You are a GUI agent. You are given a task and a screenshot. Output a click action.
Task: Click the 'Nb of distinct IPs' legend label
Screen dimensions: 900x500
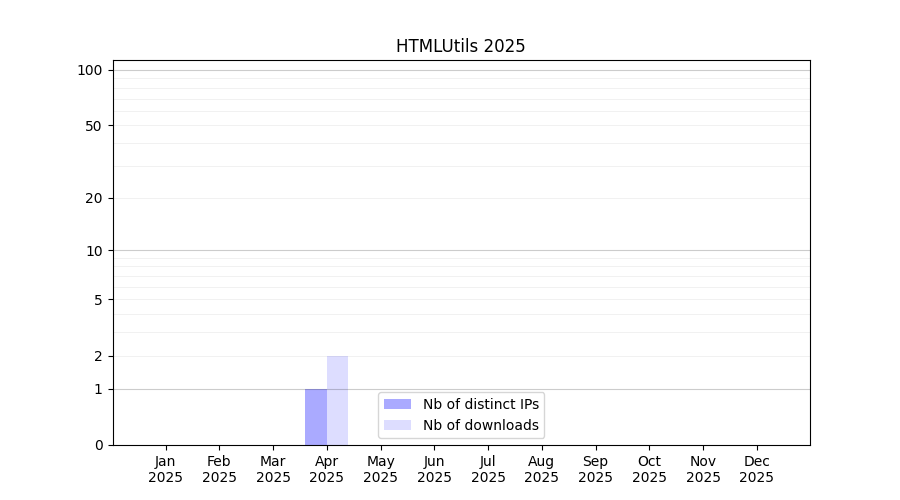[480, 404]
